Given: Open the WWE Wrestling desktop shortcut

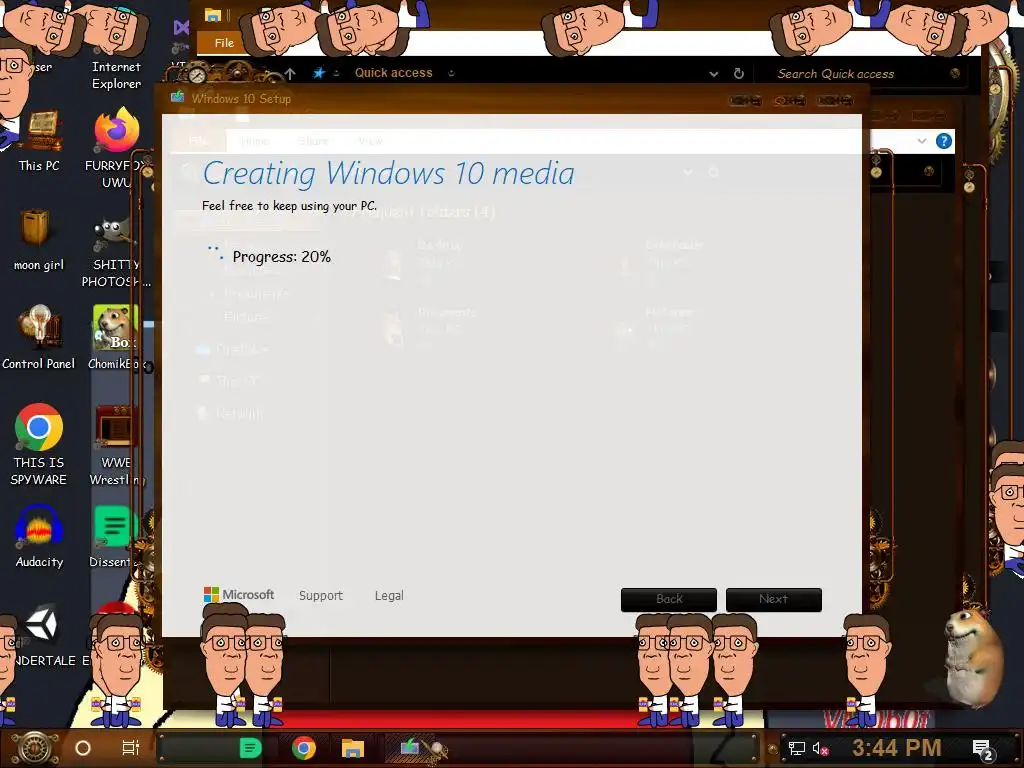Looking at the screenshot, I should [116, 445].
